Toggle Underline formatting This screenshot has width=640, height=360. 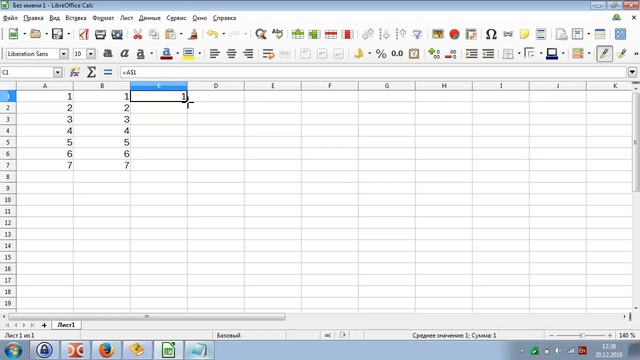click(140, 53)
